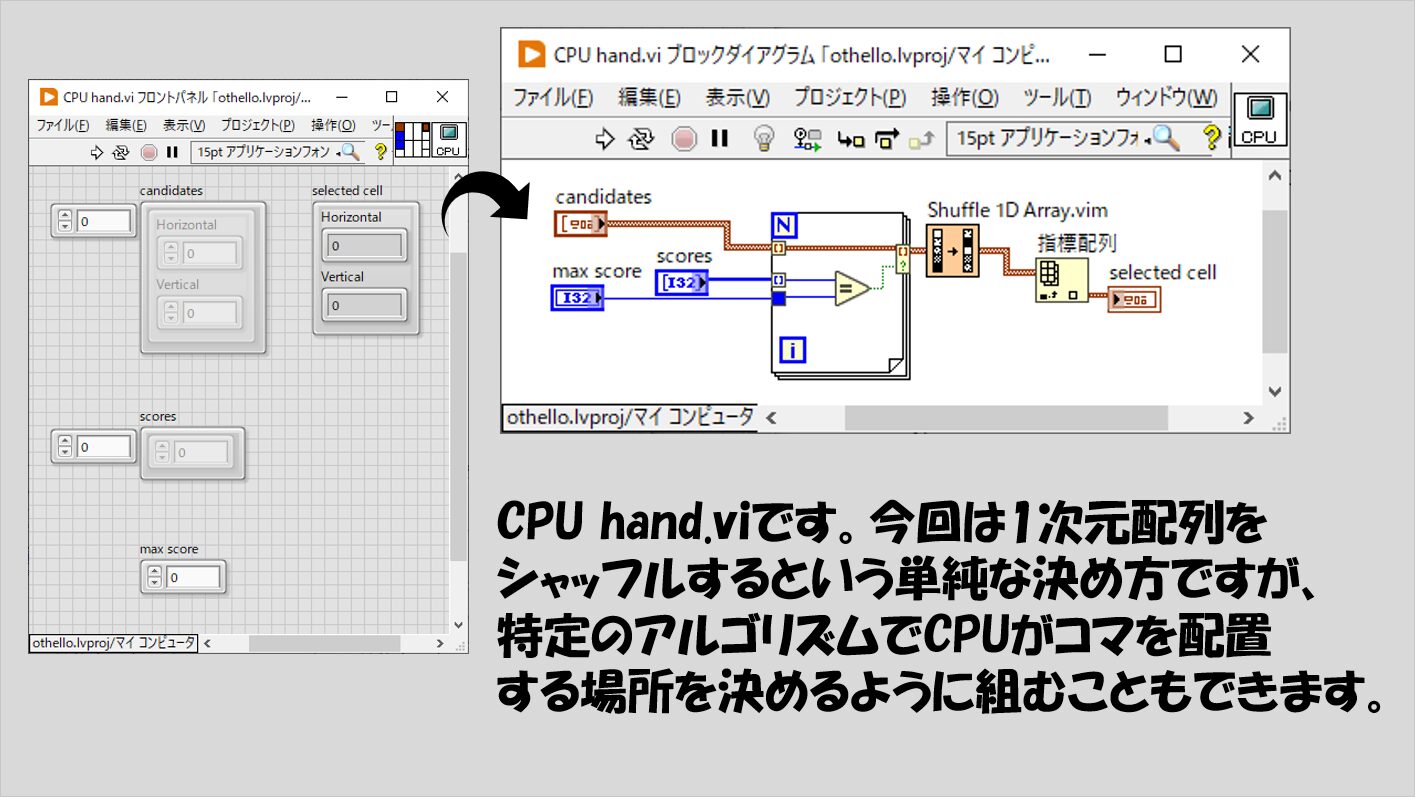Viewport: 1415px width, 797px height.
Task: Toggle highlight execution light bulb
Action: [x=763, y=139]
